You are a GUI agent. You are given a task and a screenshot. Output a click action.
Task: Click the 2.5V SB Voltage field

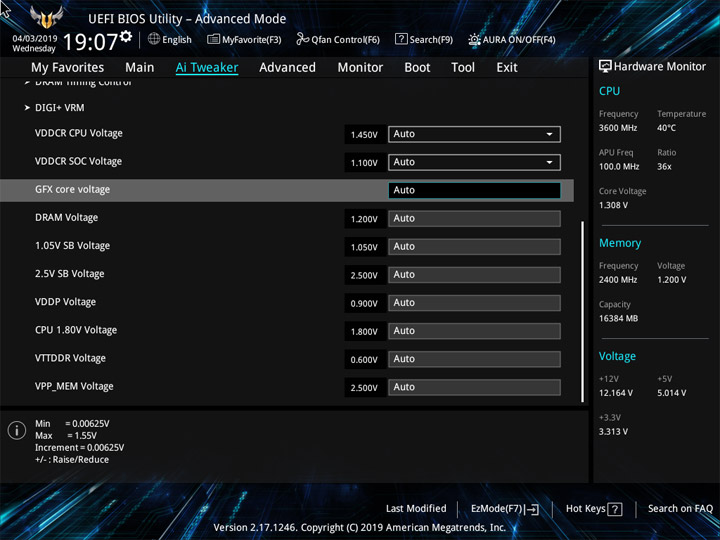[x=474, y=275]
